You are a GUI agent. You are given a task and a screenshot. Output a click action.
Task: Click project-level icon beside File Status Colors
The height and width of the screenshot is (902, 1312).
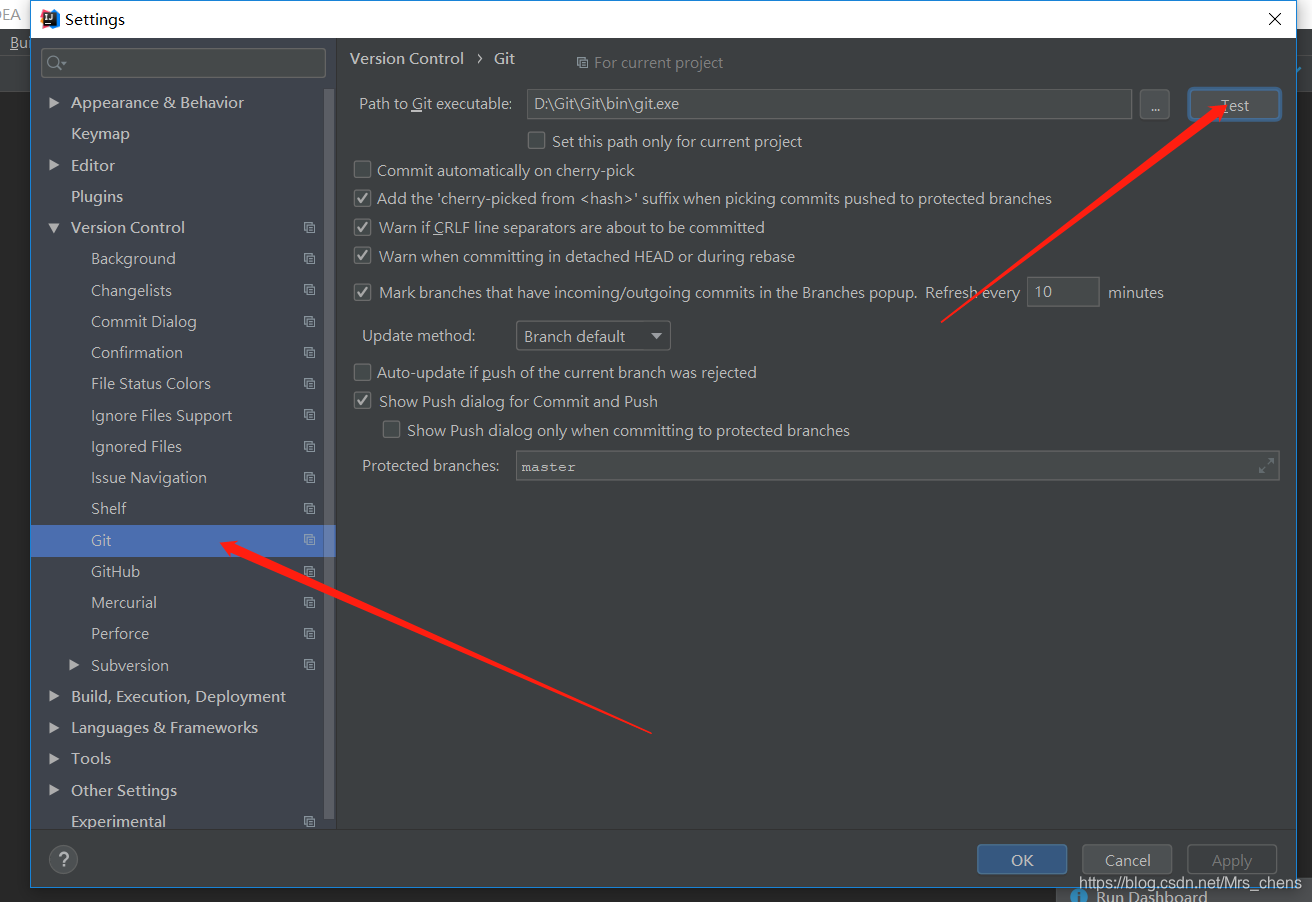(x=310, y=383)
